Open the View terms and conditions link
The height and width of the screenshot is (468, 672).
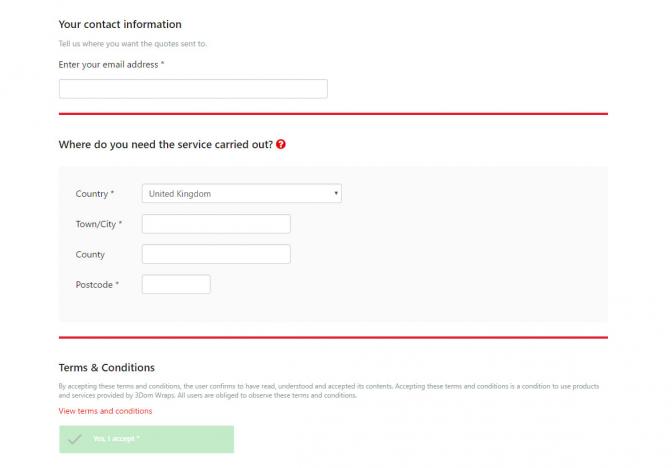click(x=105, y=411)
